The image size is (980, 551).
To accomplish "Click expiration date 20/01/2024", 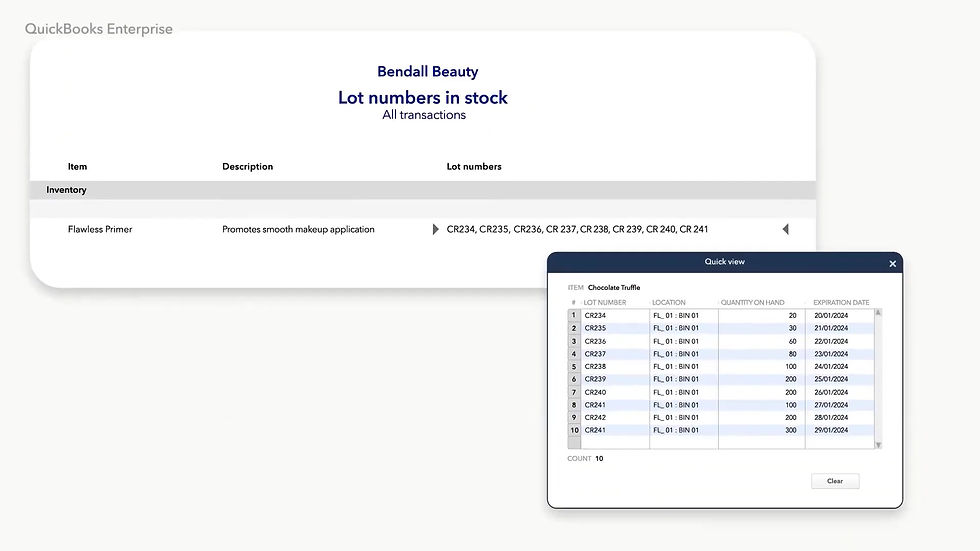I will (x=831, y=315).
